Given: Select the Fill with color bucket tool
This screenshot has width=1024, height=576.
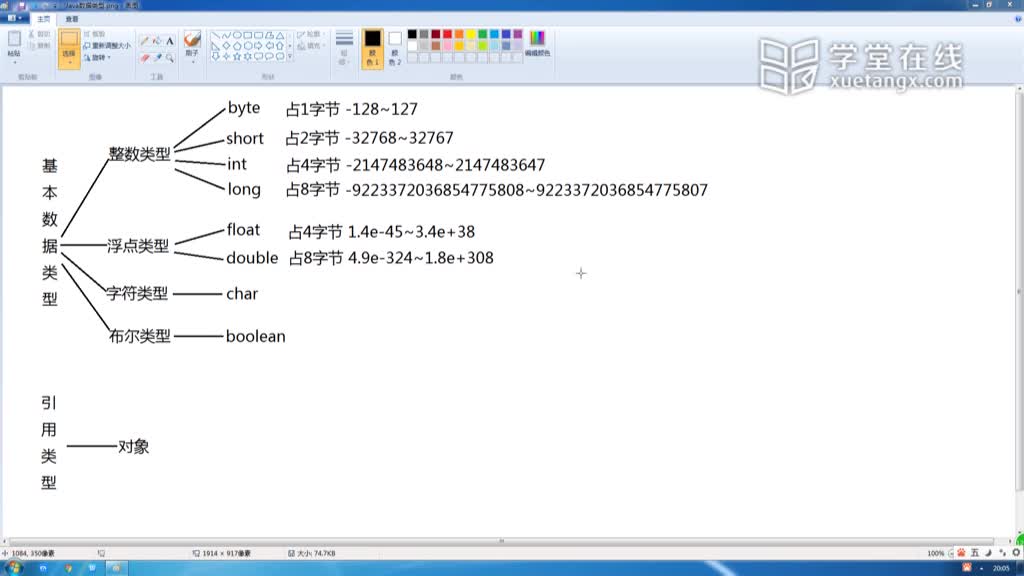Looking at the screenshot, I should (157, 40).
